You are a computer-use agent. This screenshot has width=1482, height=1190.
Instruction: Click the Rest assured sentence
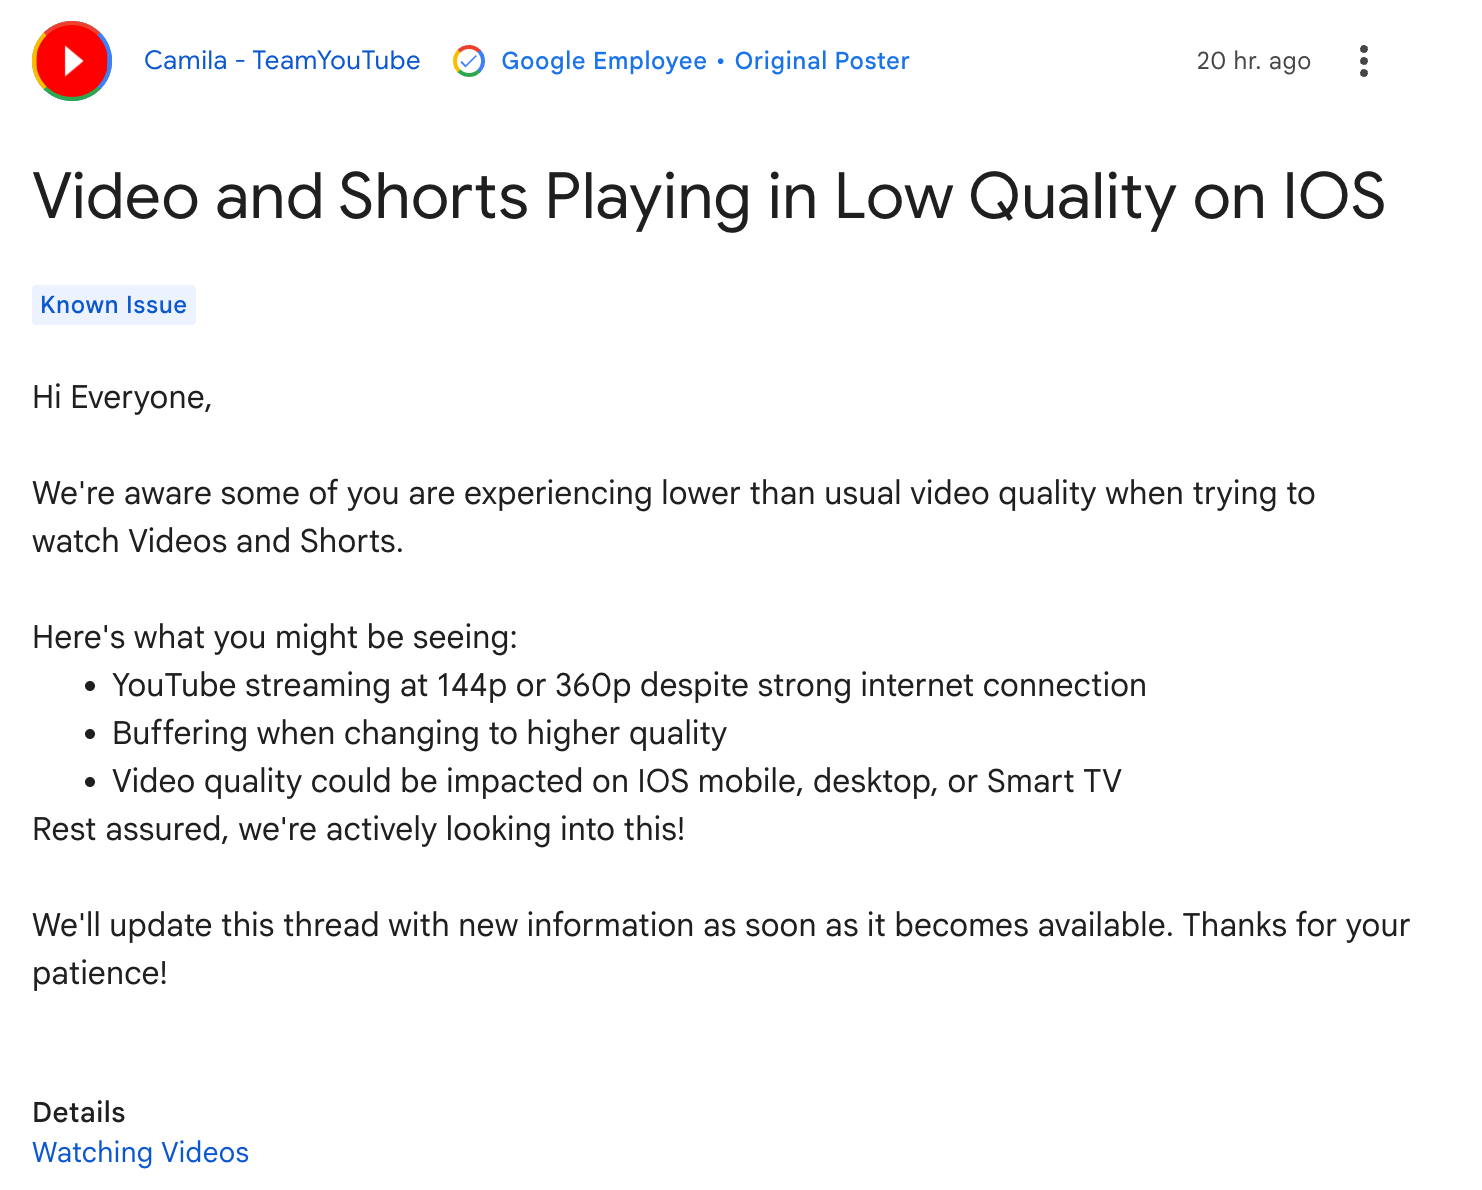click(x=359, y=829)
